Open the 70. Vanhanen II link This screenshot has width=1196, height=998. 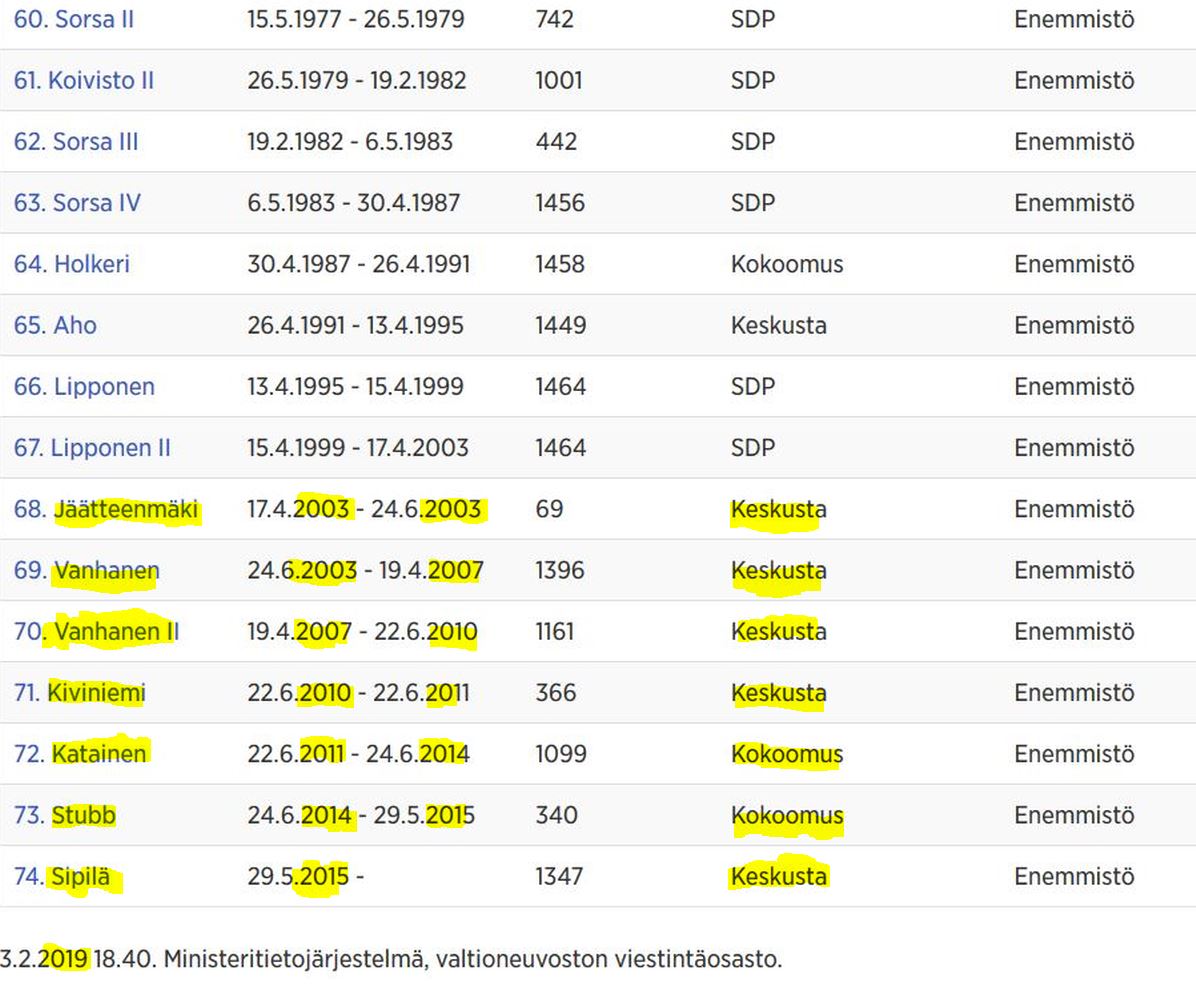click(x=96, y=632)
